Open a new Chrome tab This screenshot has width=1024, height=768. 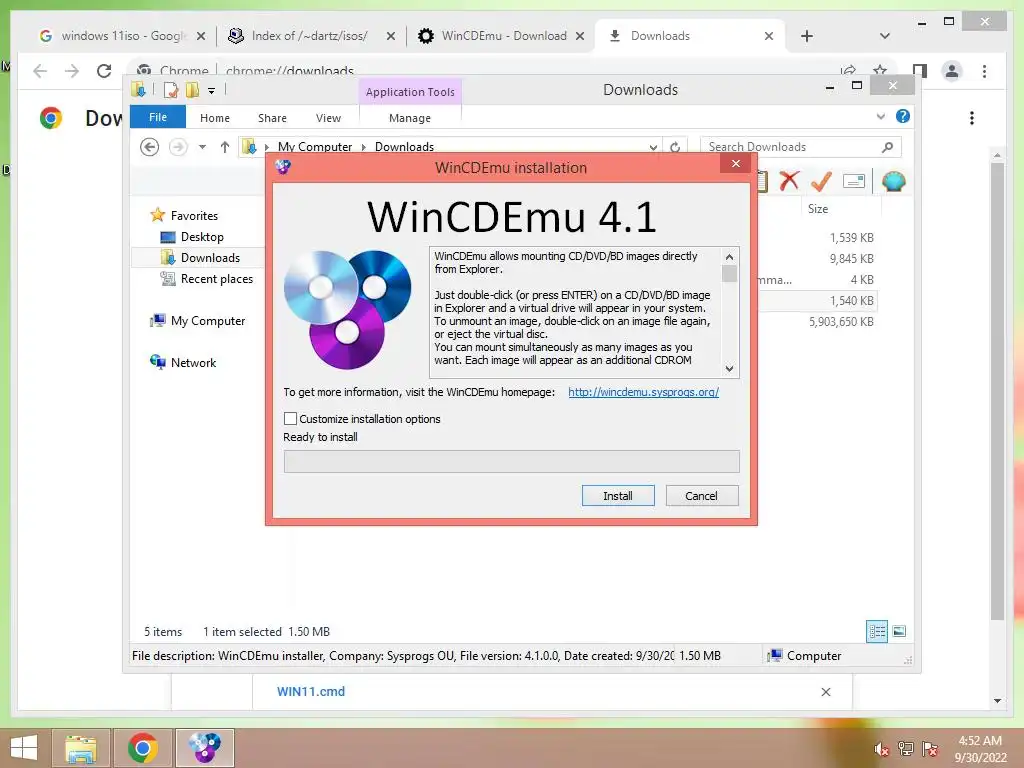click(807, 36)
